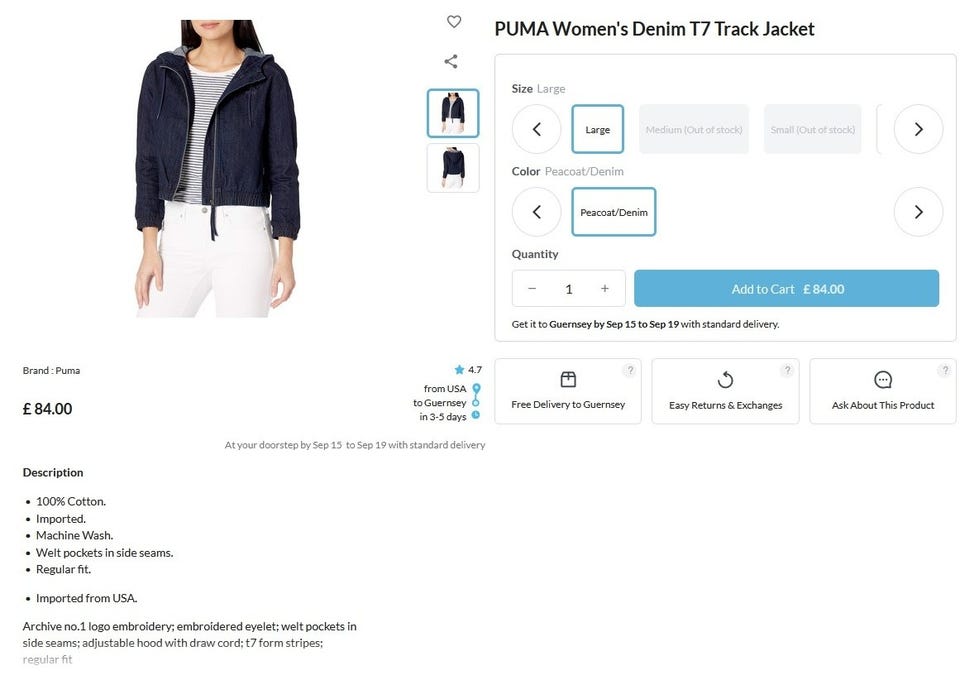
Task: Choose the Peacoat/Denim color option
Action: 613,212
